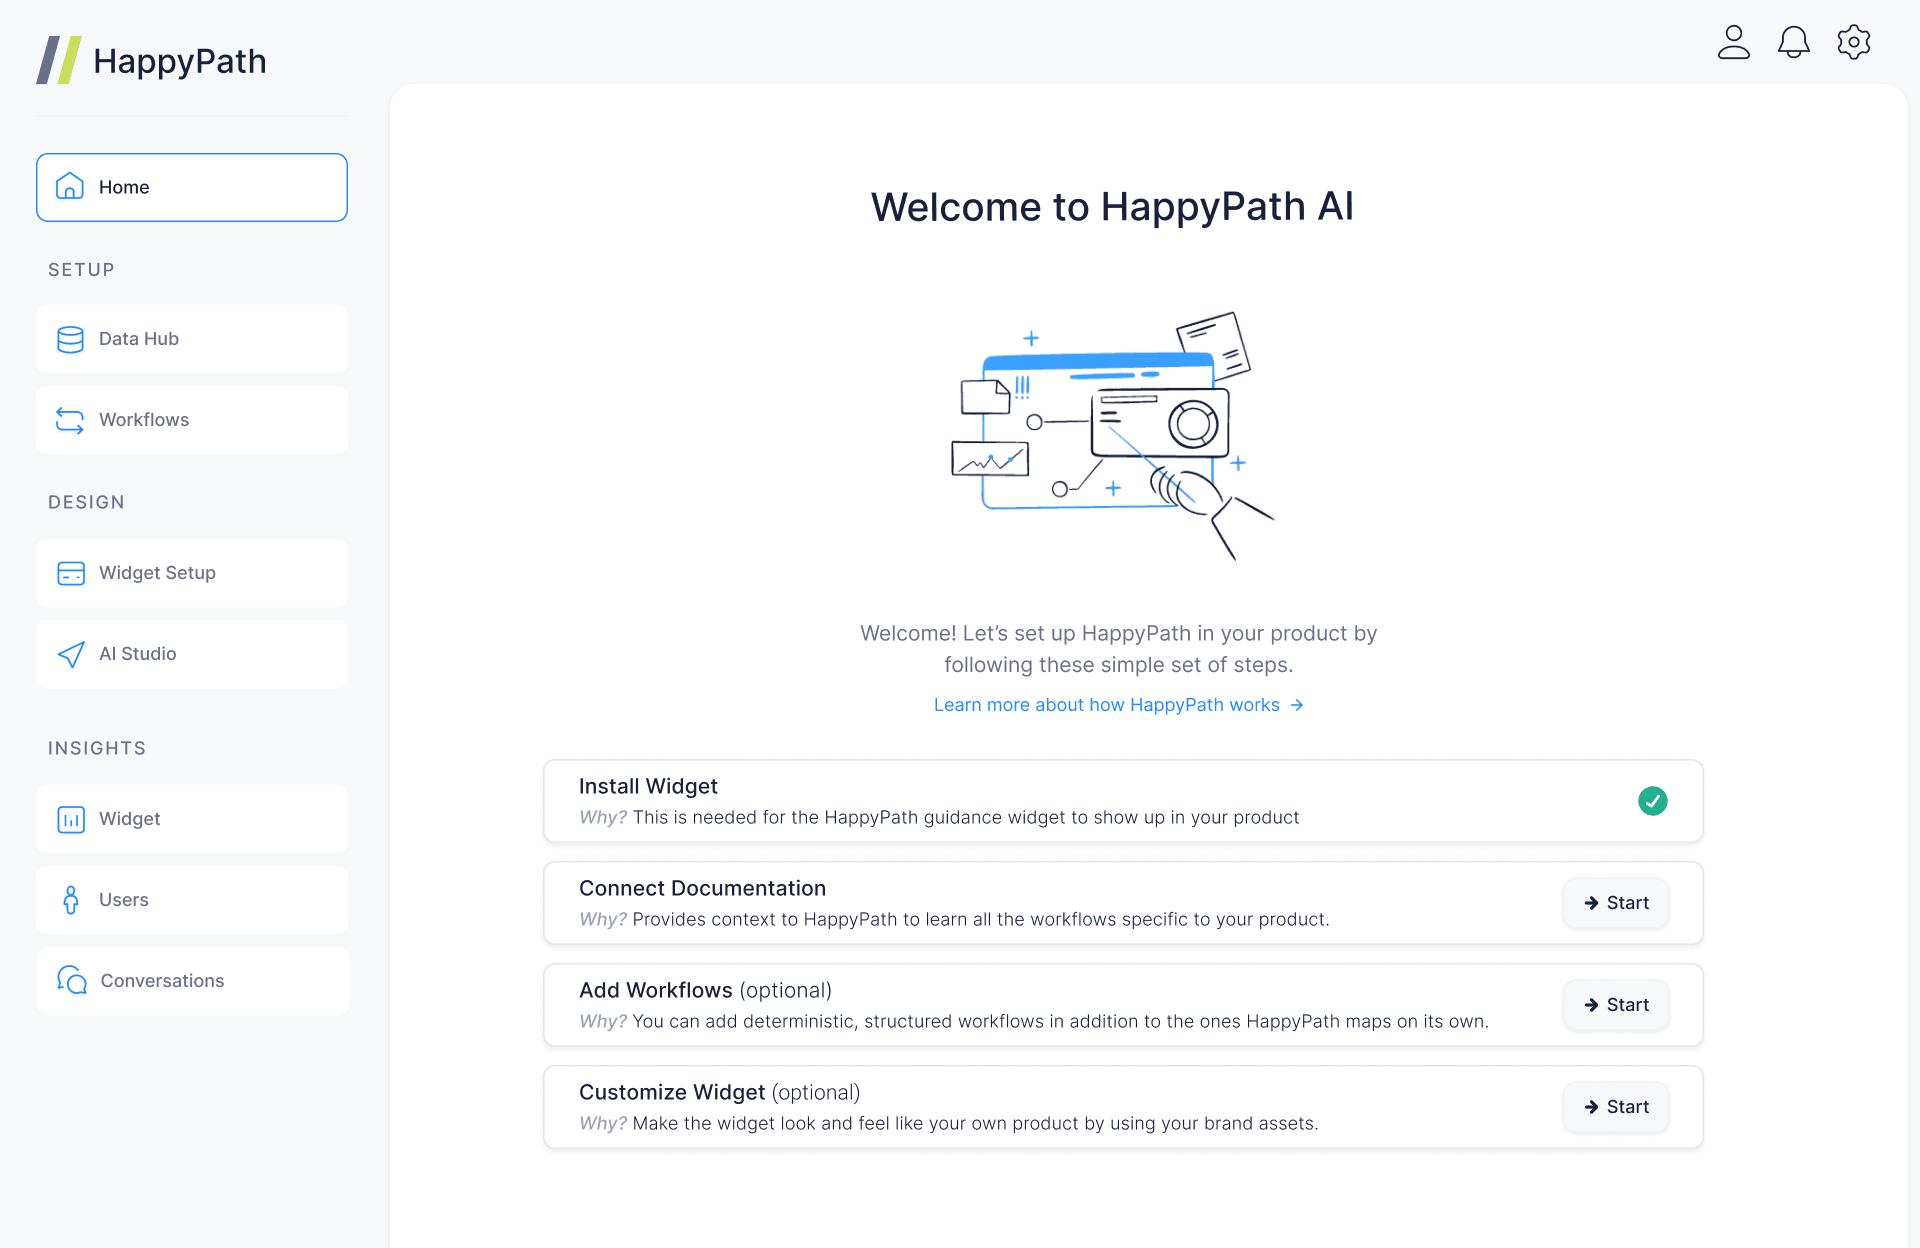Start the Connect Documentation step
The image size is (1920, 1248).
[x=1616, y=903]
